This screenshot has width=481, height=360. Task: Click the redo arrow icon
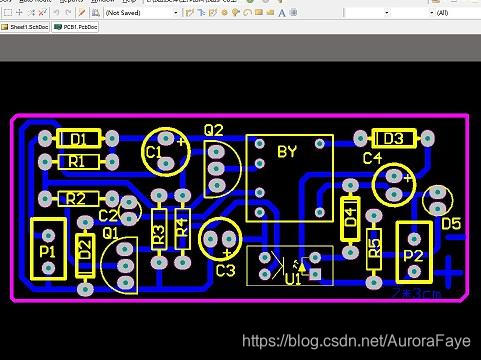[68, 13]
